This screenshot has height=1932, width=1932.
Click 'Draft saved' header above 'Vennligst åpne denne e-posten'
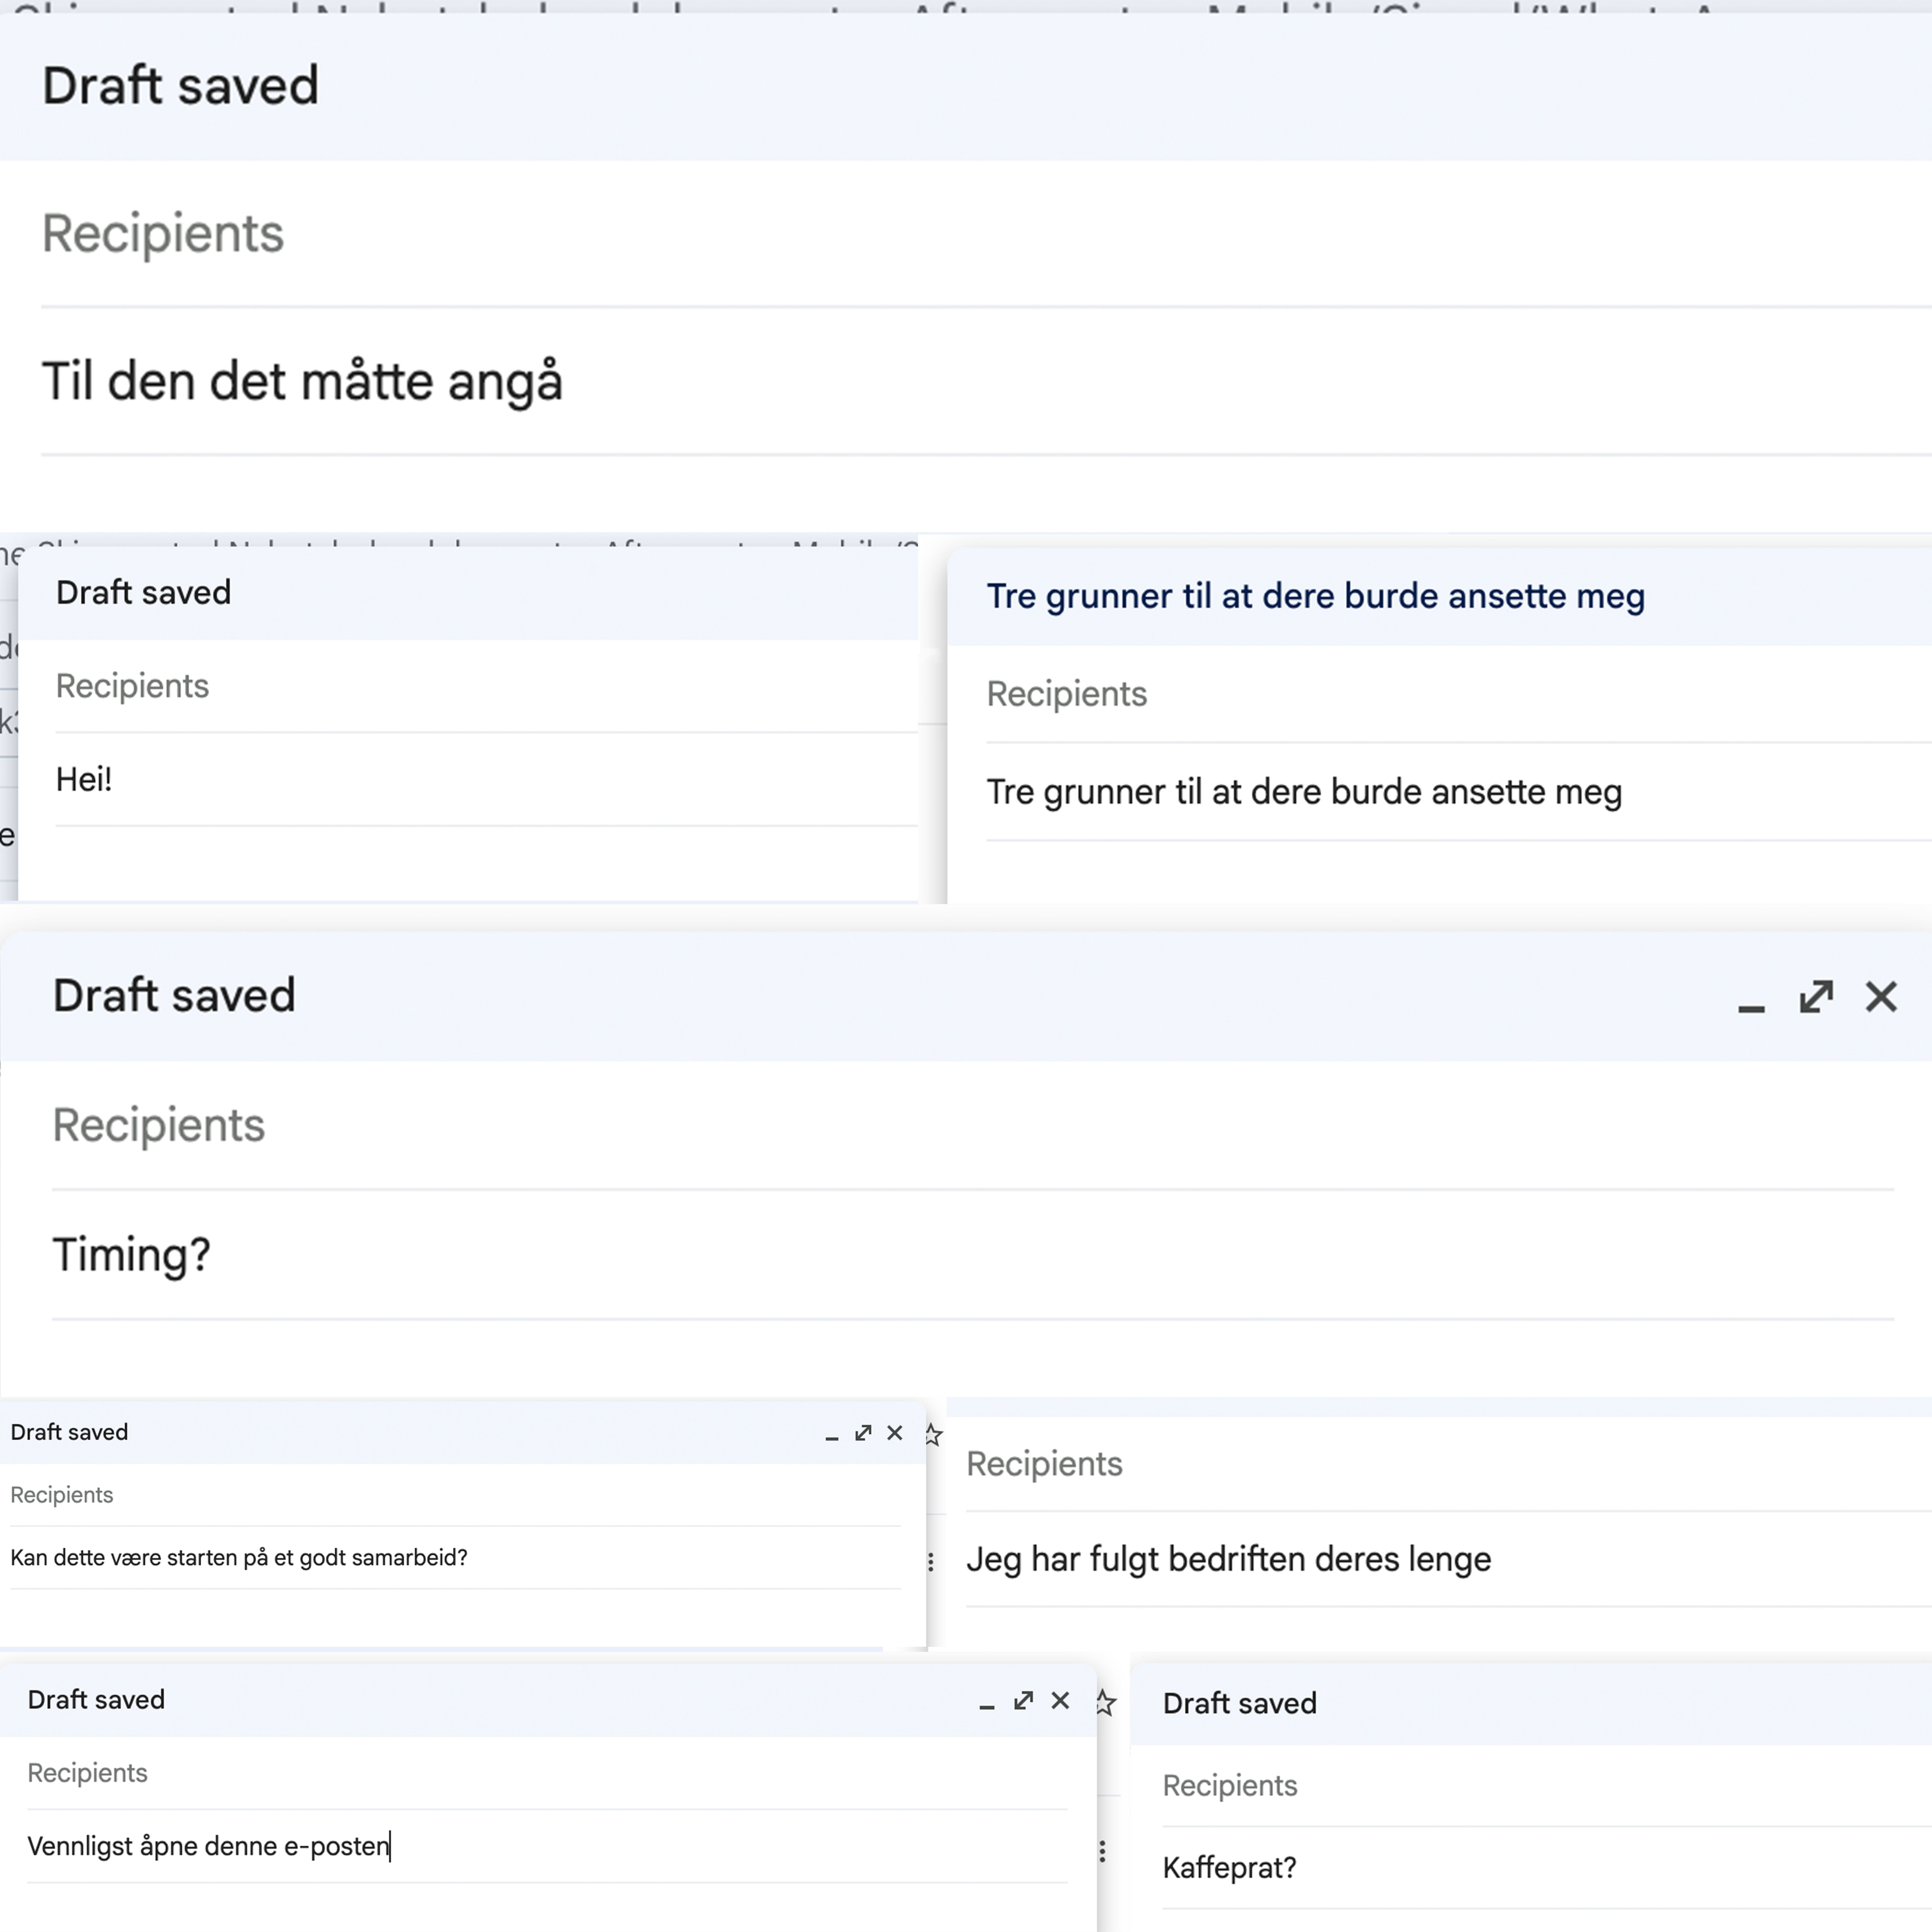[96, 1700]
